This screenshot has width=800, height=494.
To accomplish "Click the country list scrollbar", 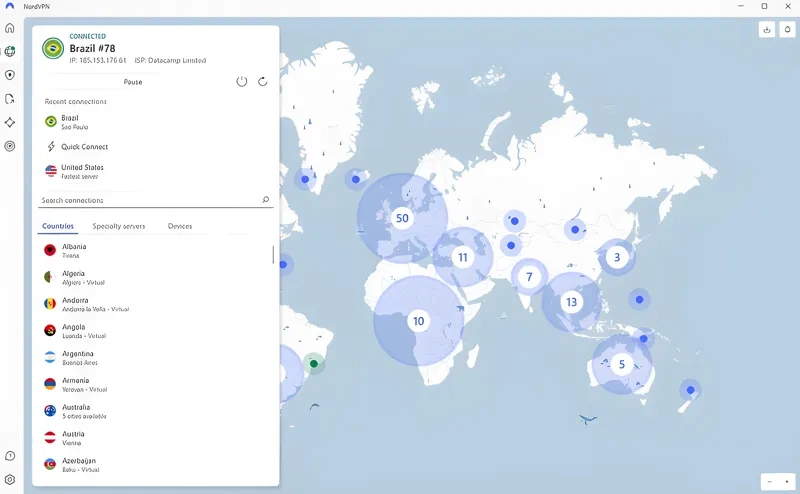I will click(x=273, y=255).
